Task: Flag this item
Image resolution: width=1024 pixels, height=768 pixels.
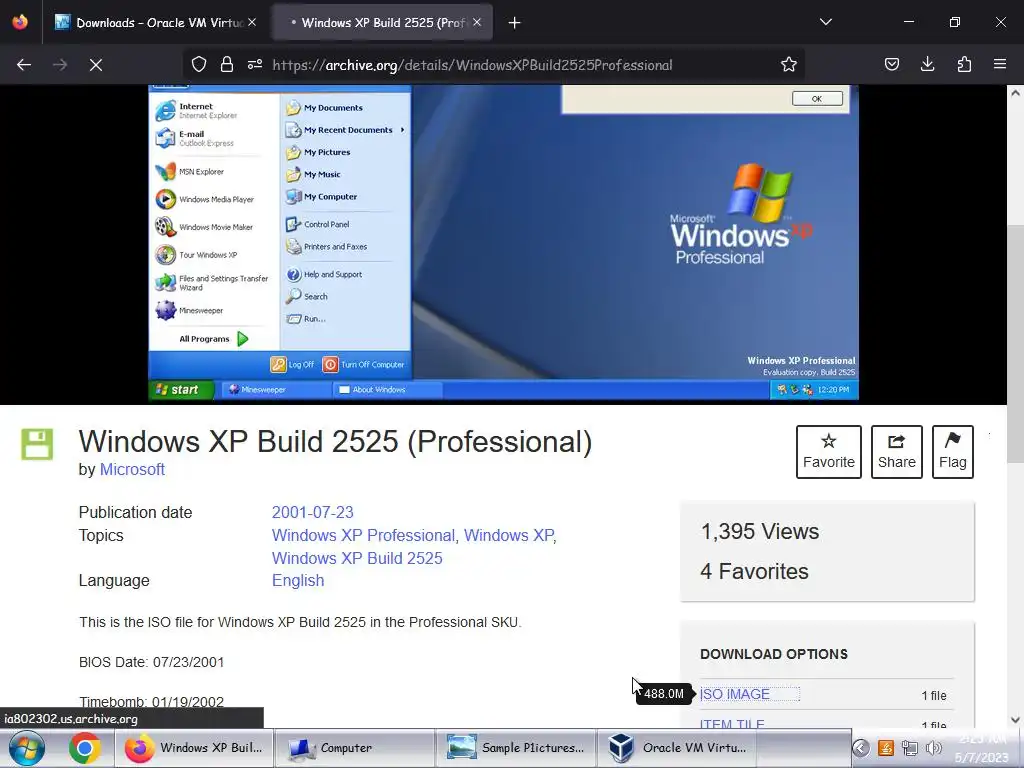Action: tap(953, 452)
